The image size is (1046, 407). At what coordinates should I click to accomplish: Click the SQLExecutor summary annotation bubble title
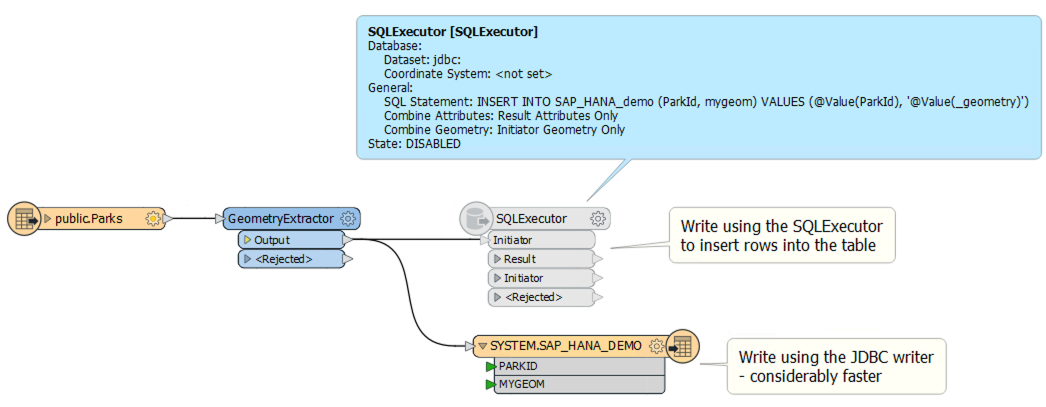coord(453,31)
